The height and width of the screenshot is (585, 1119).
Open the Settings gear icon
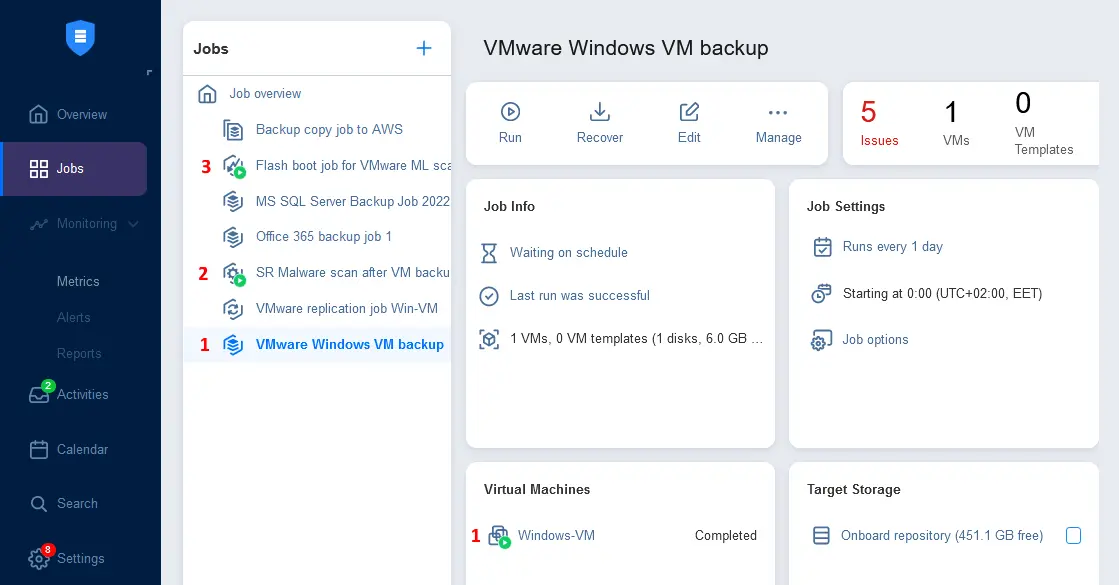click(39, 559)
